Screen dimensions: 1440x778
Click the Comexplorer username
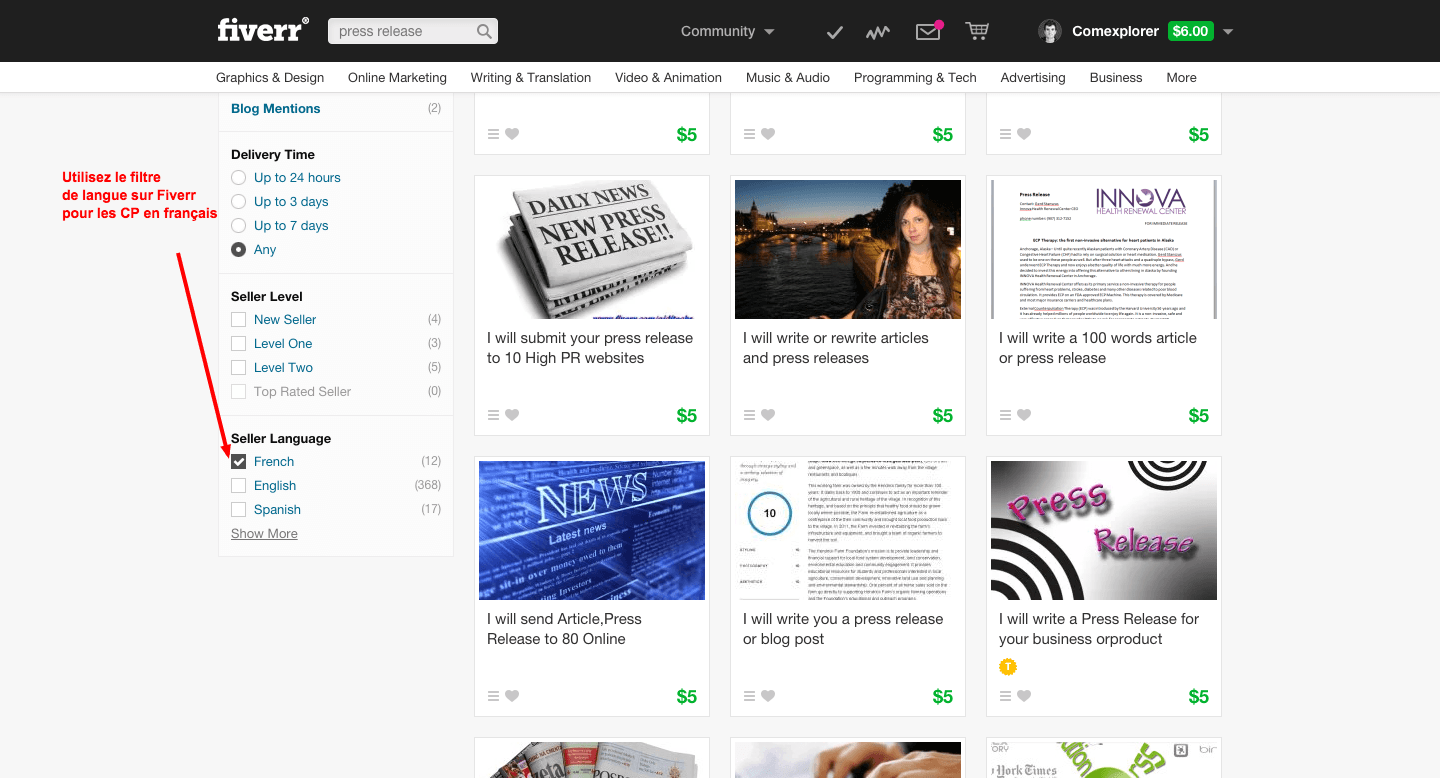1115,31
